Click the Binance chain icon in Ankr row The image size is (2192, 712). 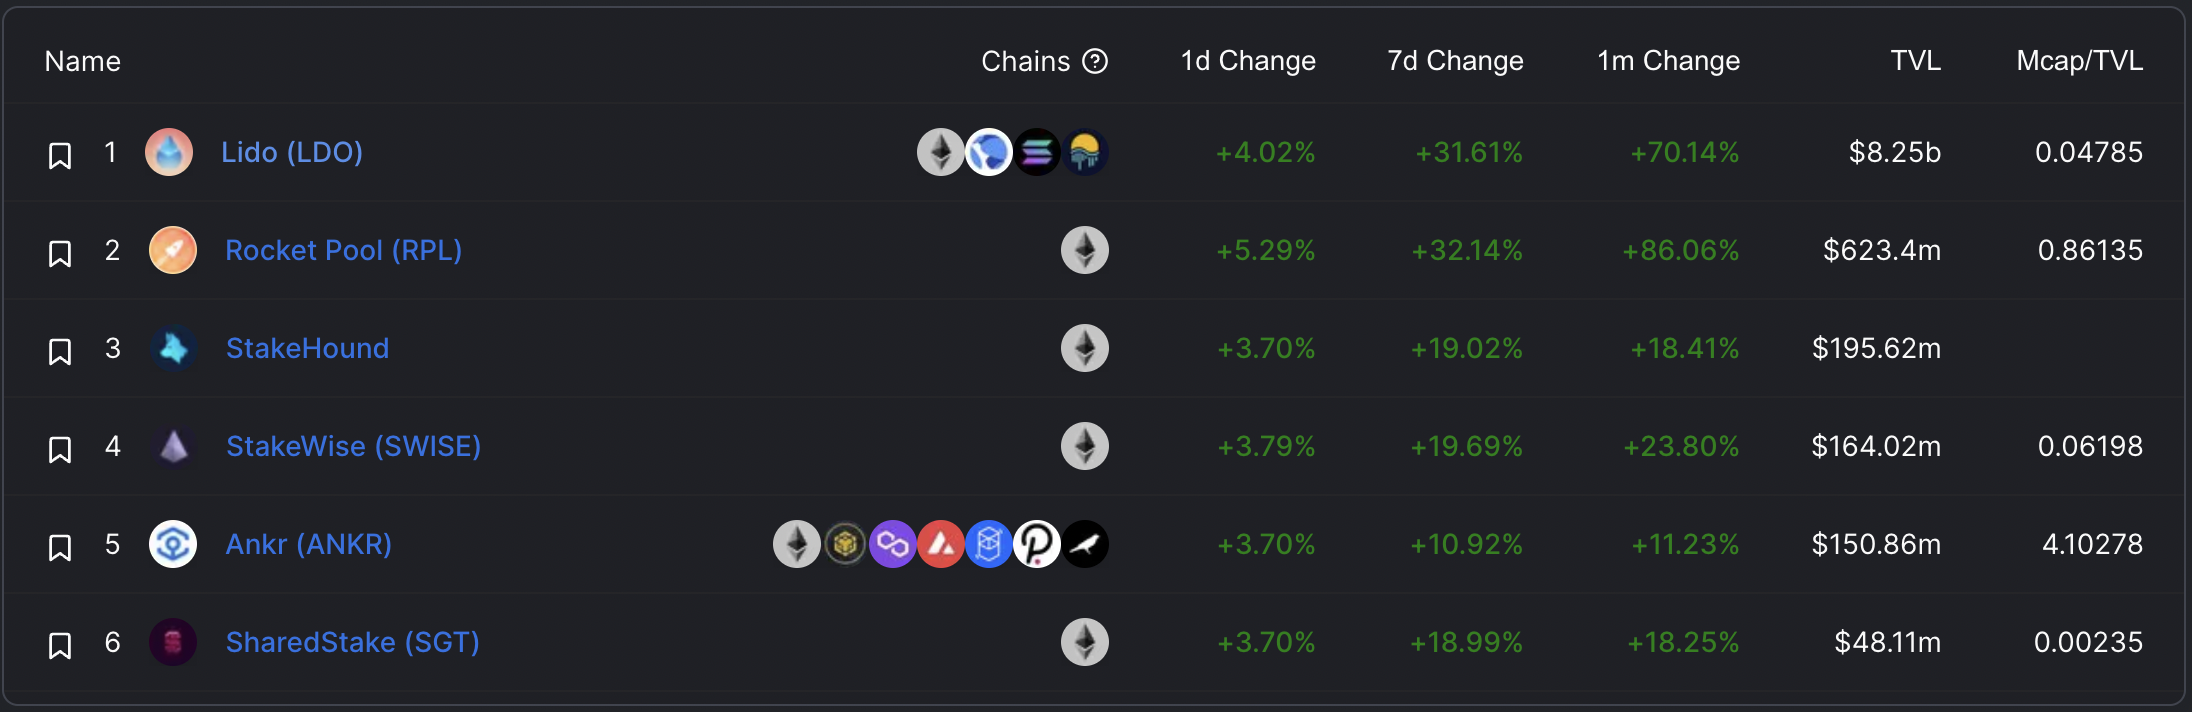pos(845,544)
